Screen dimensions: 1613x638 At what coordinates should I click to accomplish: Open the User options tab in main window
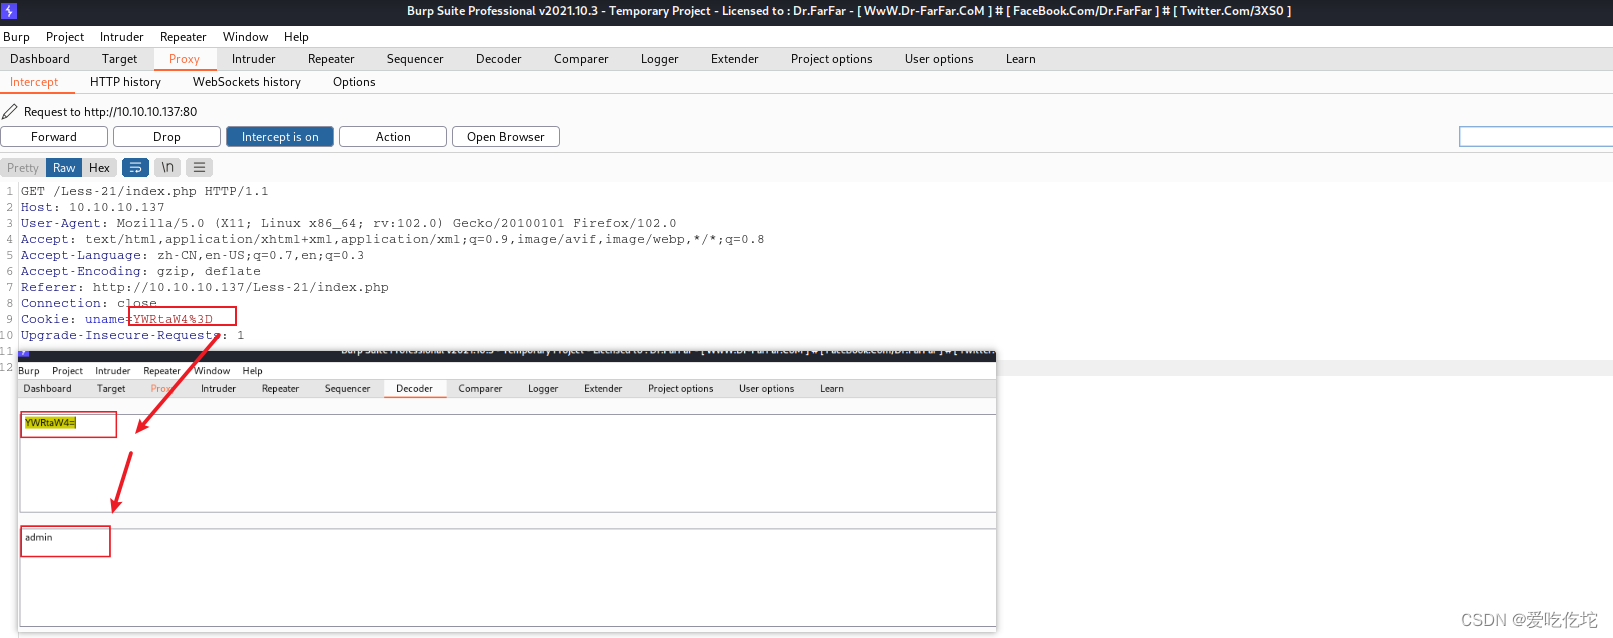coord(939,59)
